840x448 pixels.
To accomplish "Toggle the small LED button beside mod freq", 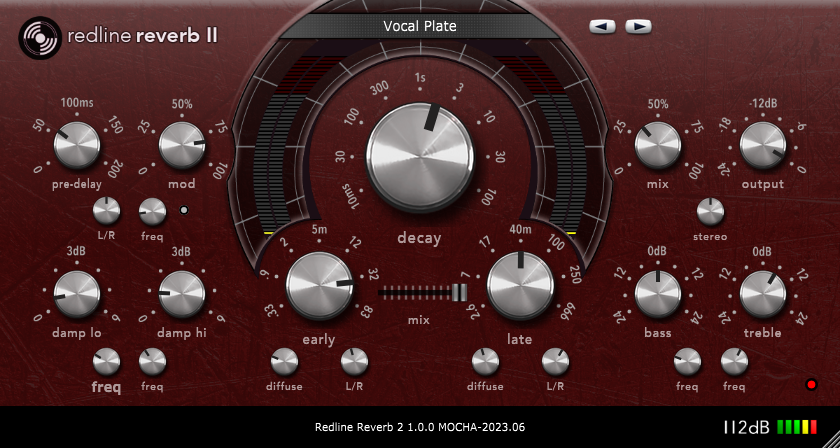I will point(184,211).
